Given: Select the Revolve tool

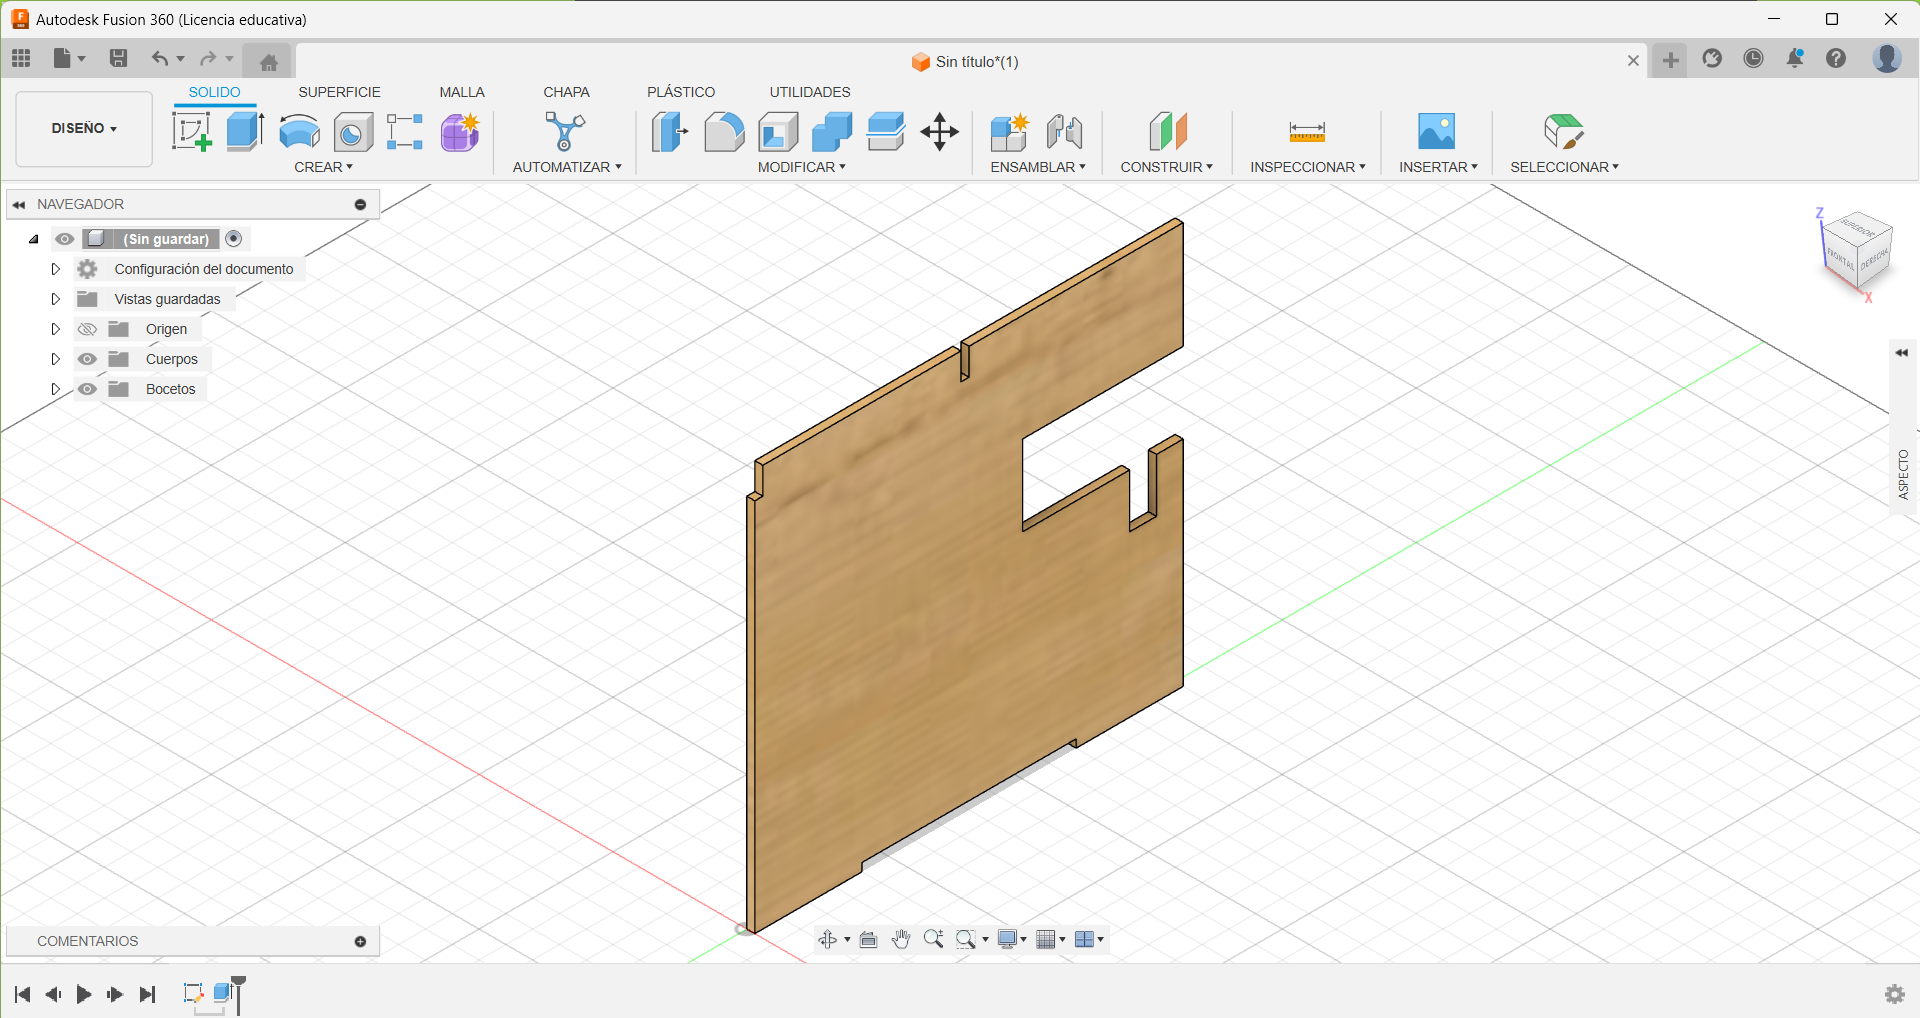Looking at the screenshot, I should 299,132.
